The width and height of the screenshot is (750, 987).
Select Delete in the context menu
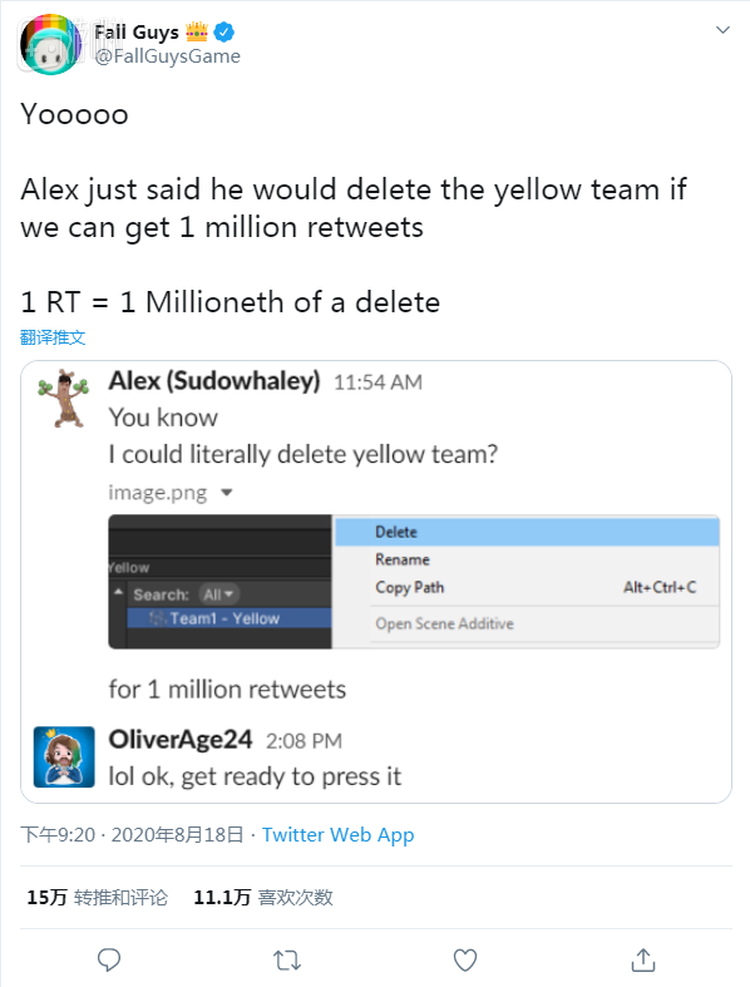pyautogui.click(x=396, y=532)
